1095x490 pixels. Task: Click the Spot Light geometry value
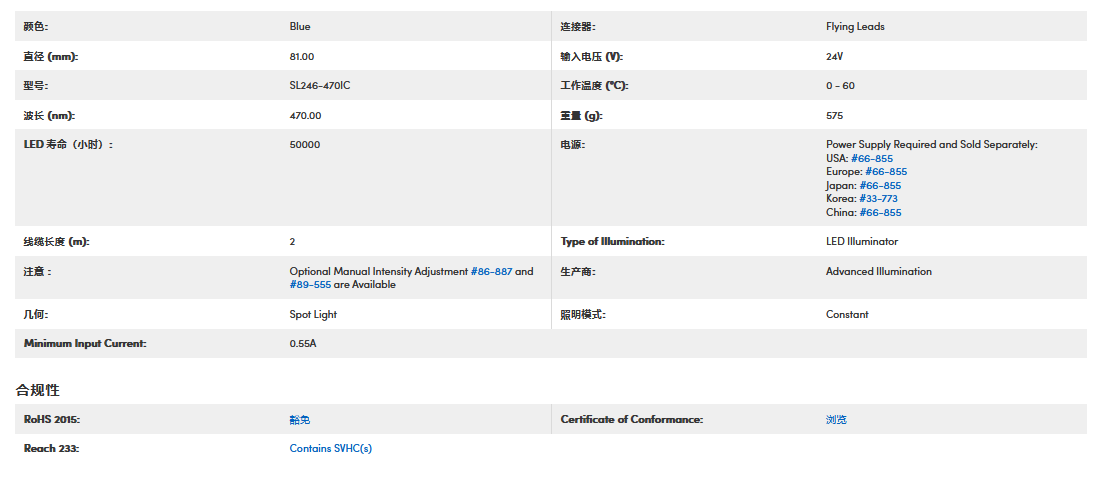click(313, 315)
